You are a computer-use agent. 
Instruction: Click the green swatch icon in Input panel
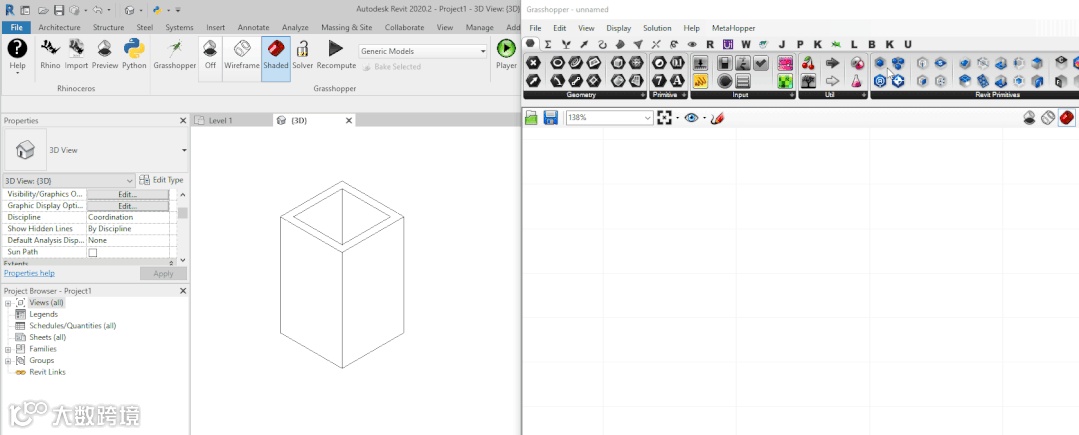pos(785,81)
